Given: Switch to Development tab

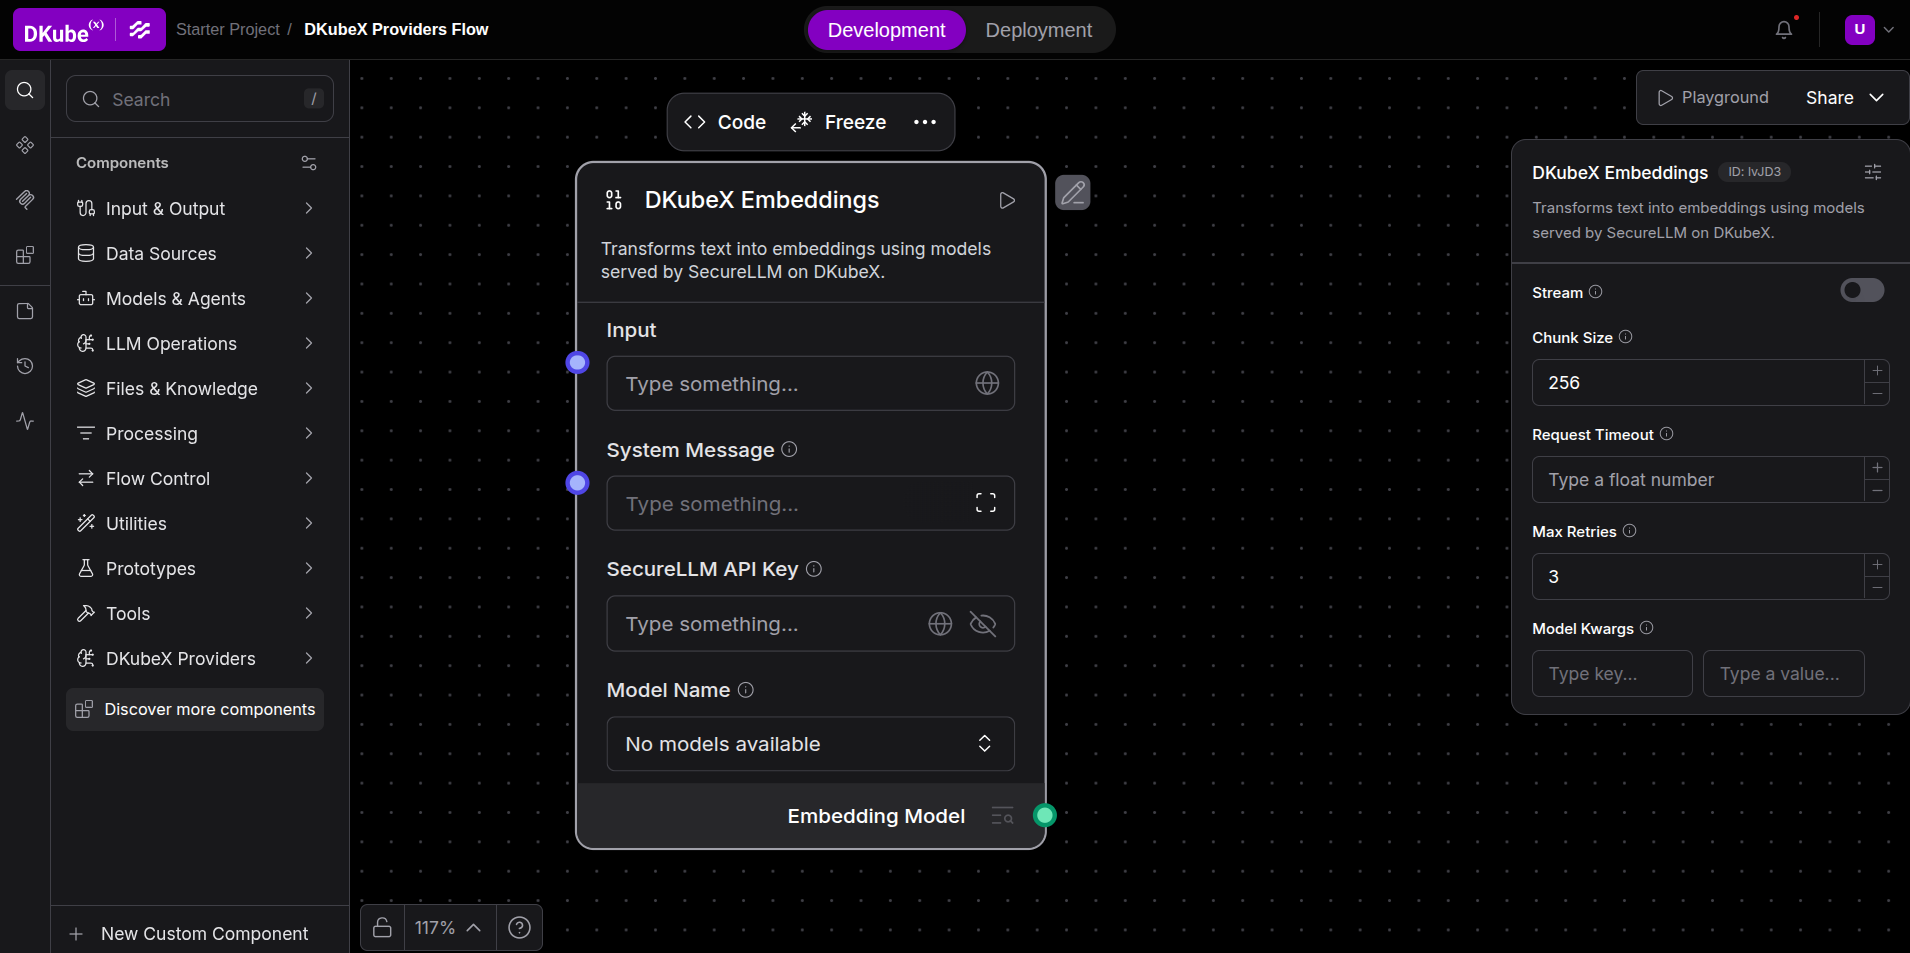Looking at the screenshot, I should [x=886, y=30].
